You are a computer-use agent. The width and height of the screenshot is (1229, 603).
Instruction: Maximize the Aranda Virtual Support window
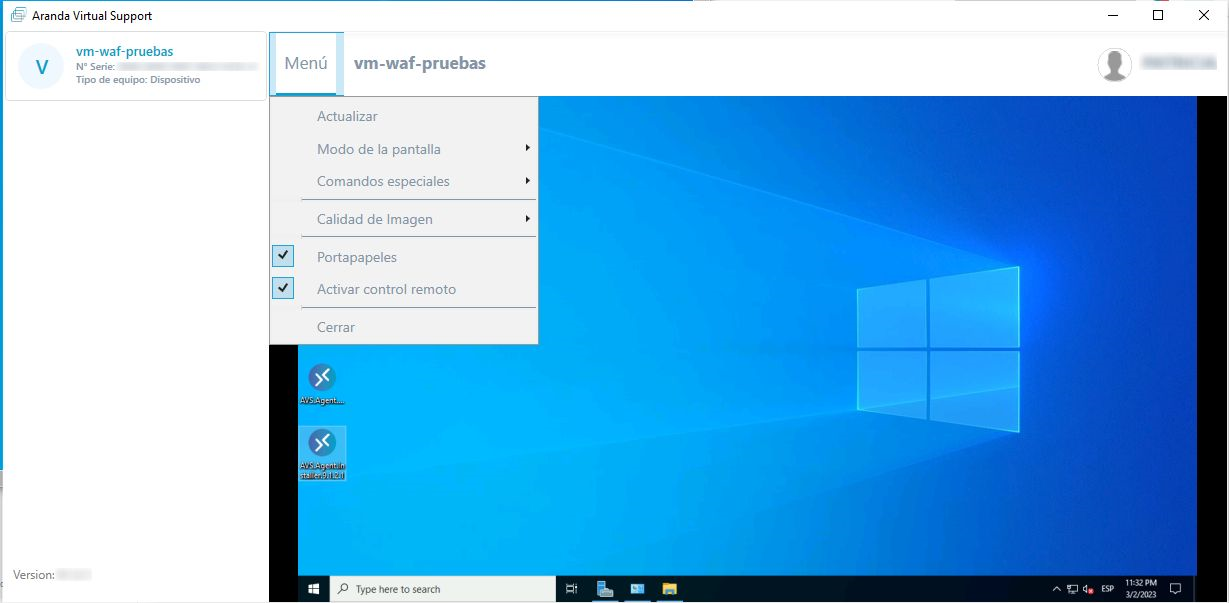[x=1158, y=15]
